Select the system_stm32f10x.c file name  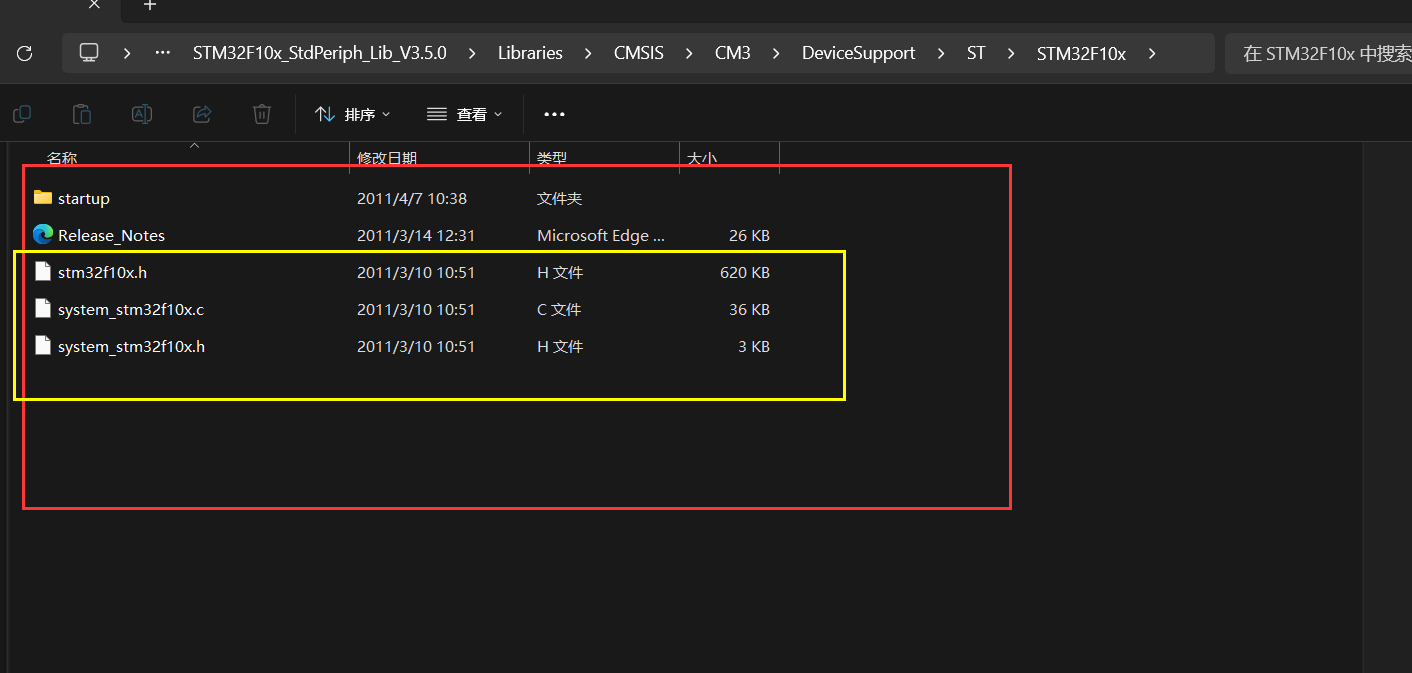pos(131,310)
